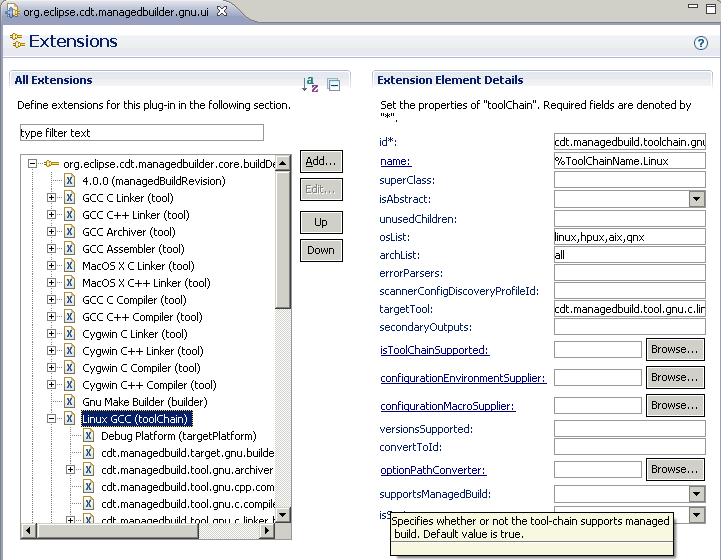Click the help question mark icon
721x560 pixels.
[701, 43]
